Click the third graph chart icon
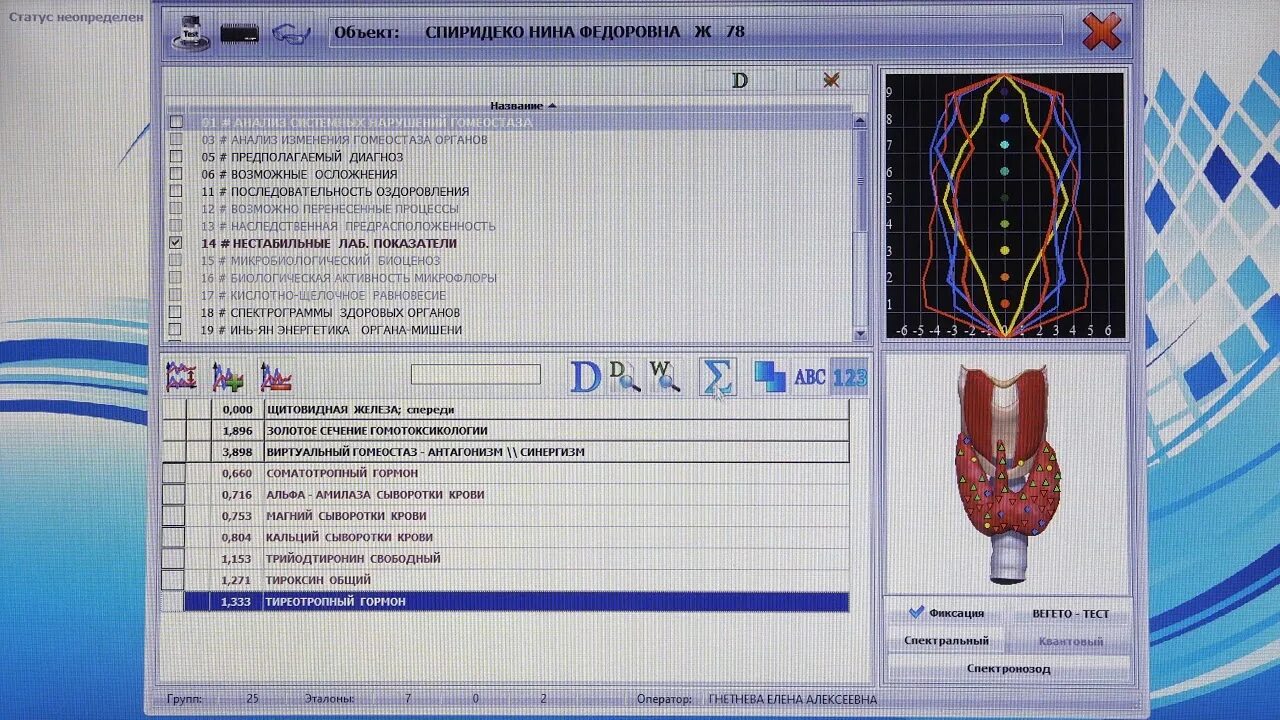Viewport: 1280px width, 720px height. [275, 376]
